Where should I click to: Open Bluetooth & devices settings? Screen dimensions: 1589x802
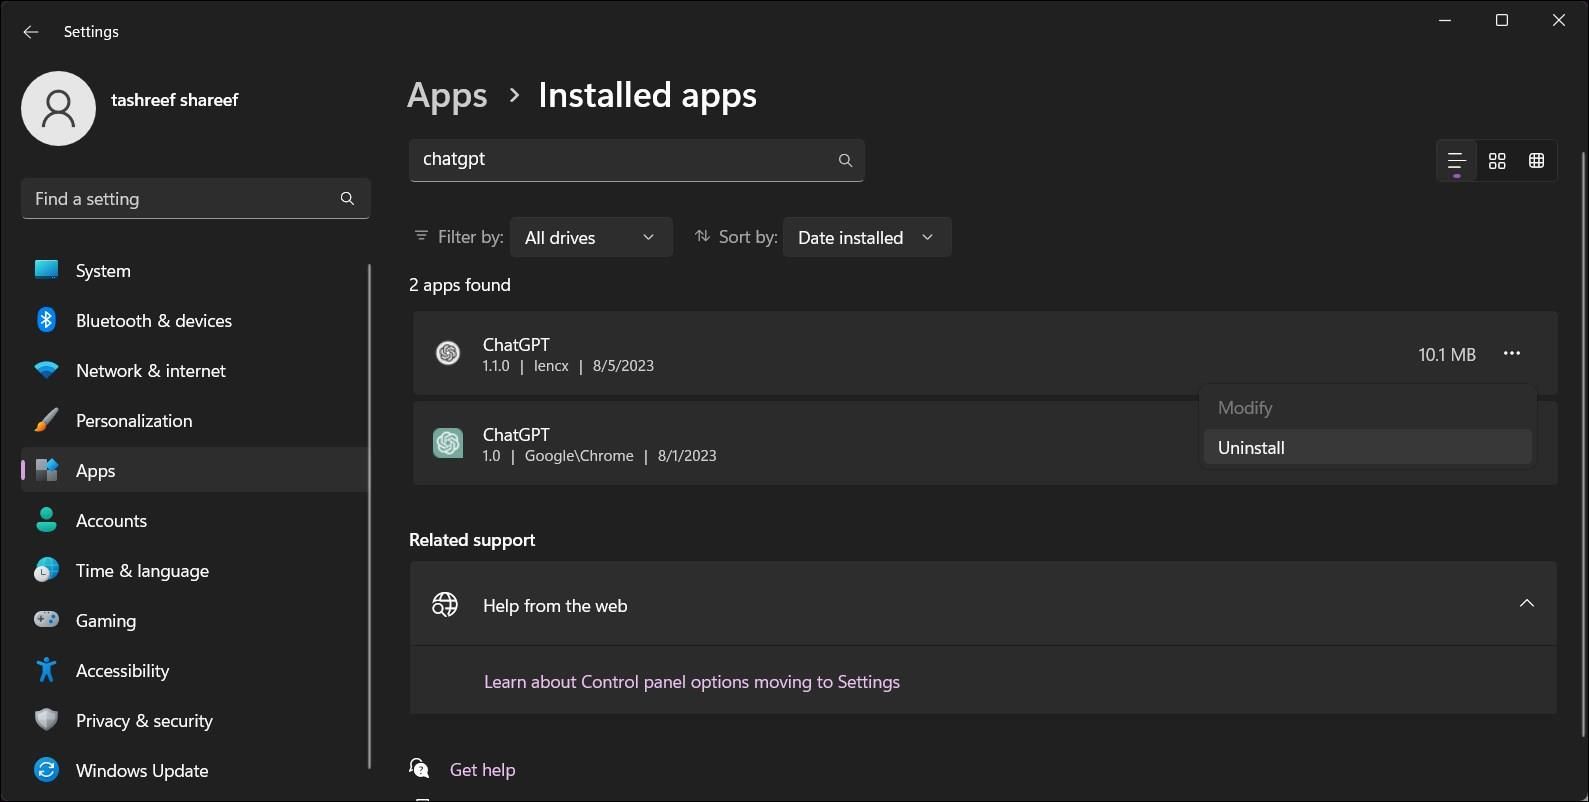point(195,320)
